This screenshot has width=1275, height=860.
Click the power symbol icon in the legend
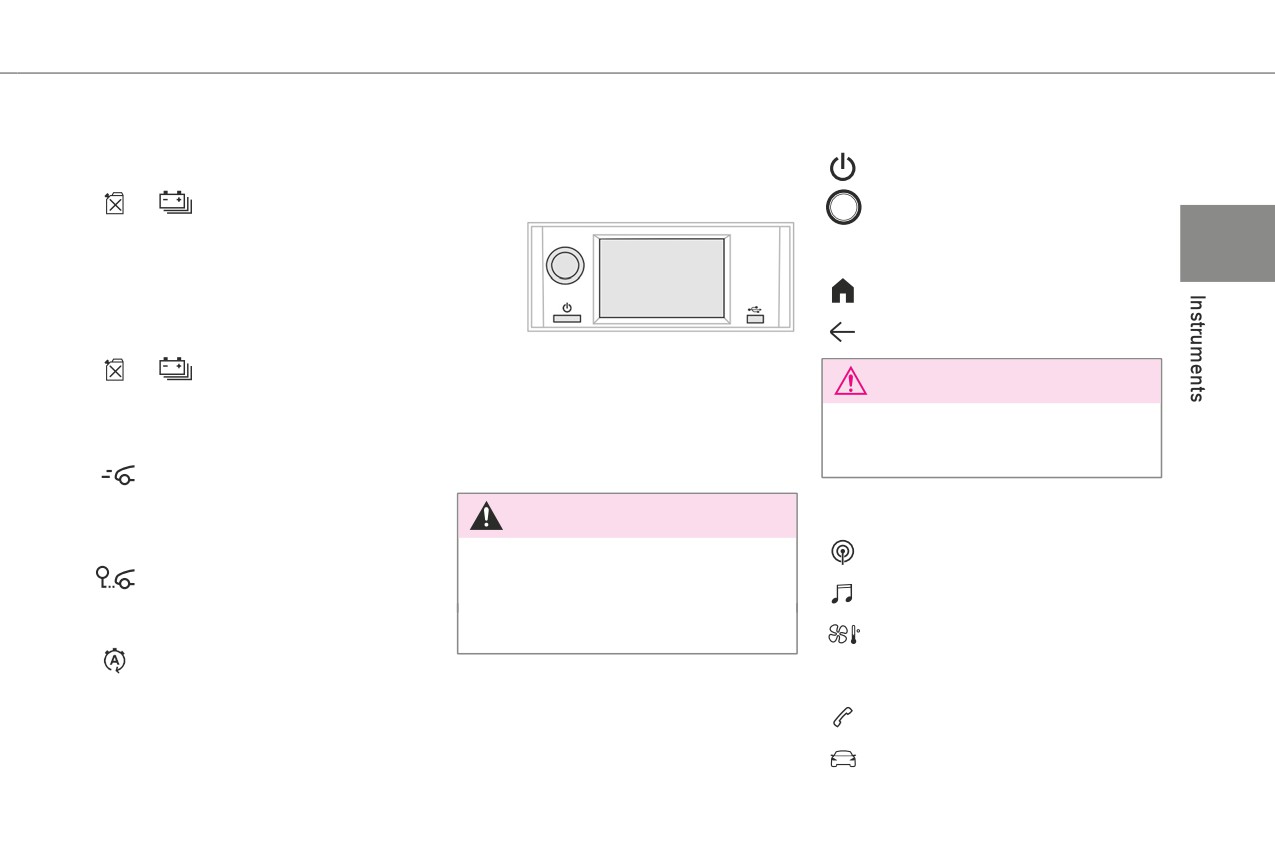(x=843, y=166)
